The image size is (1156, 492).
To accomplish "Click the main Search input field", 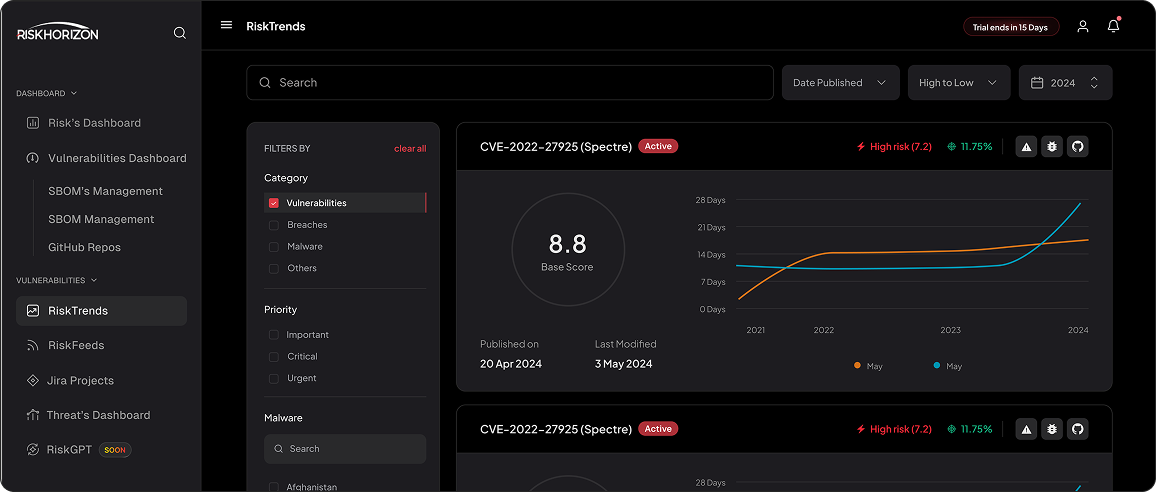I will (509, 83).
